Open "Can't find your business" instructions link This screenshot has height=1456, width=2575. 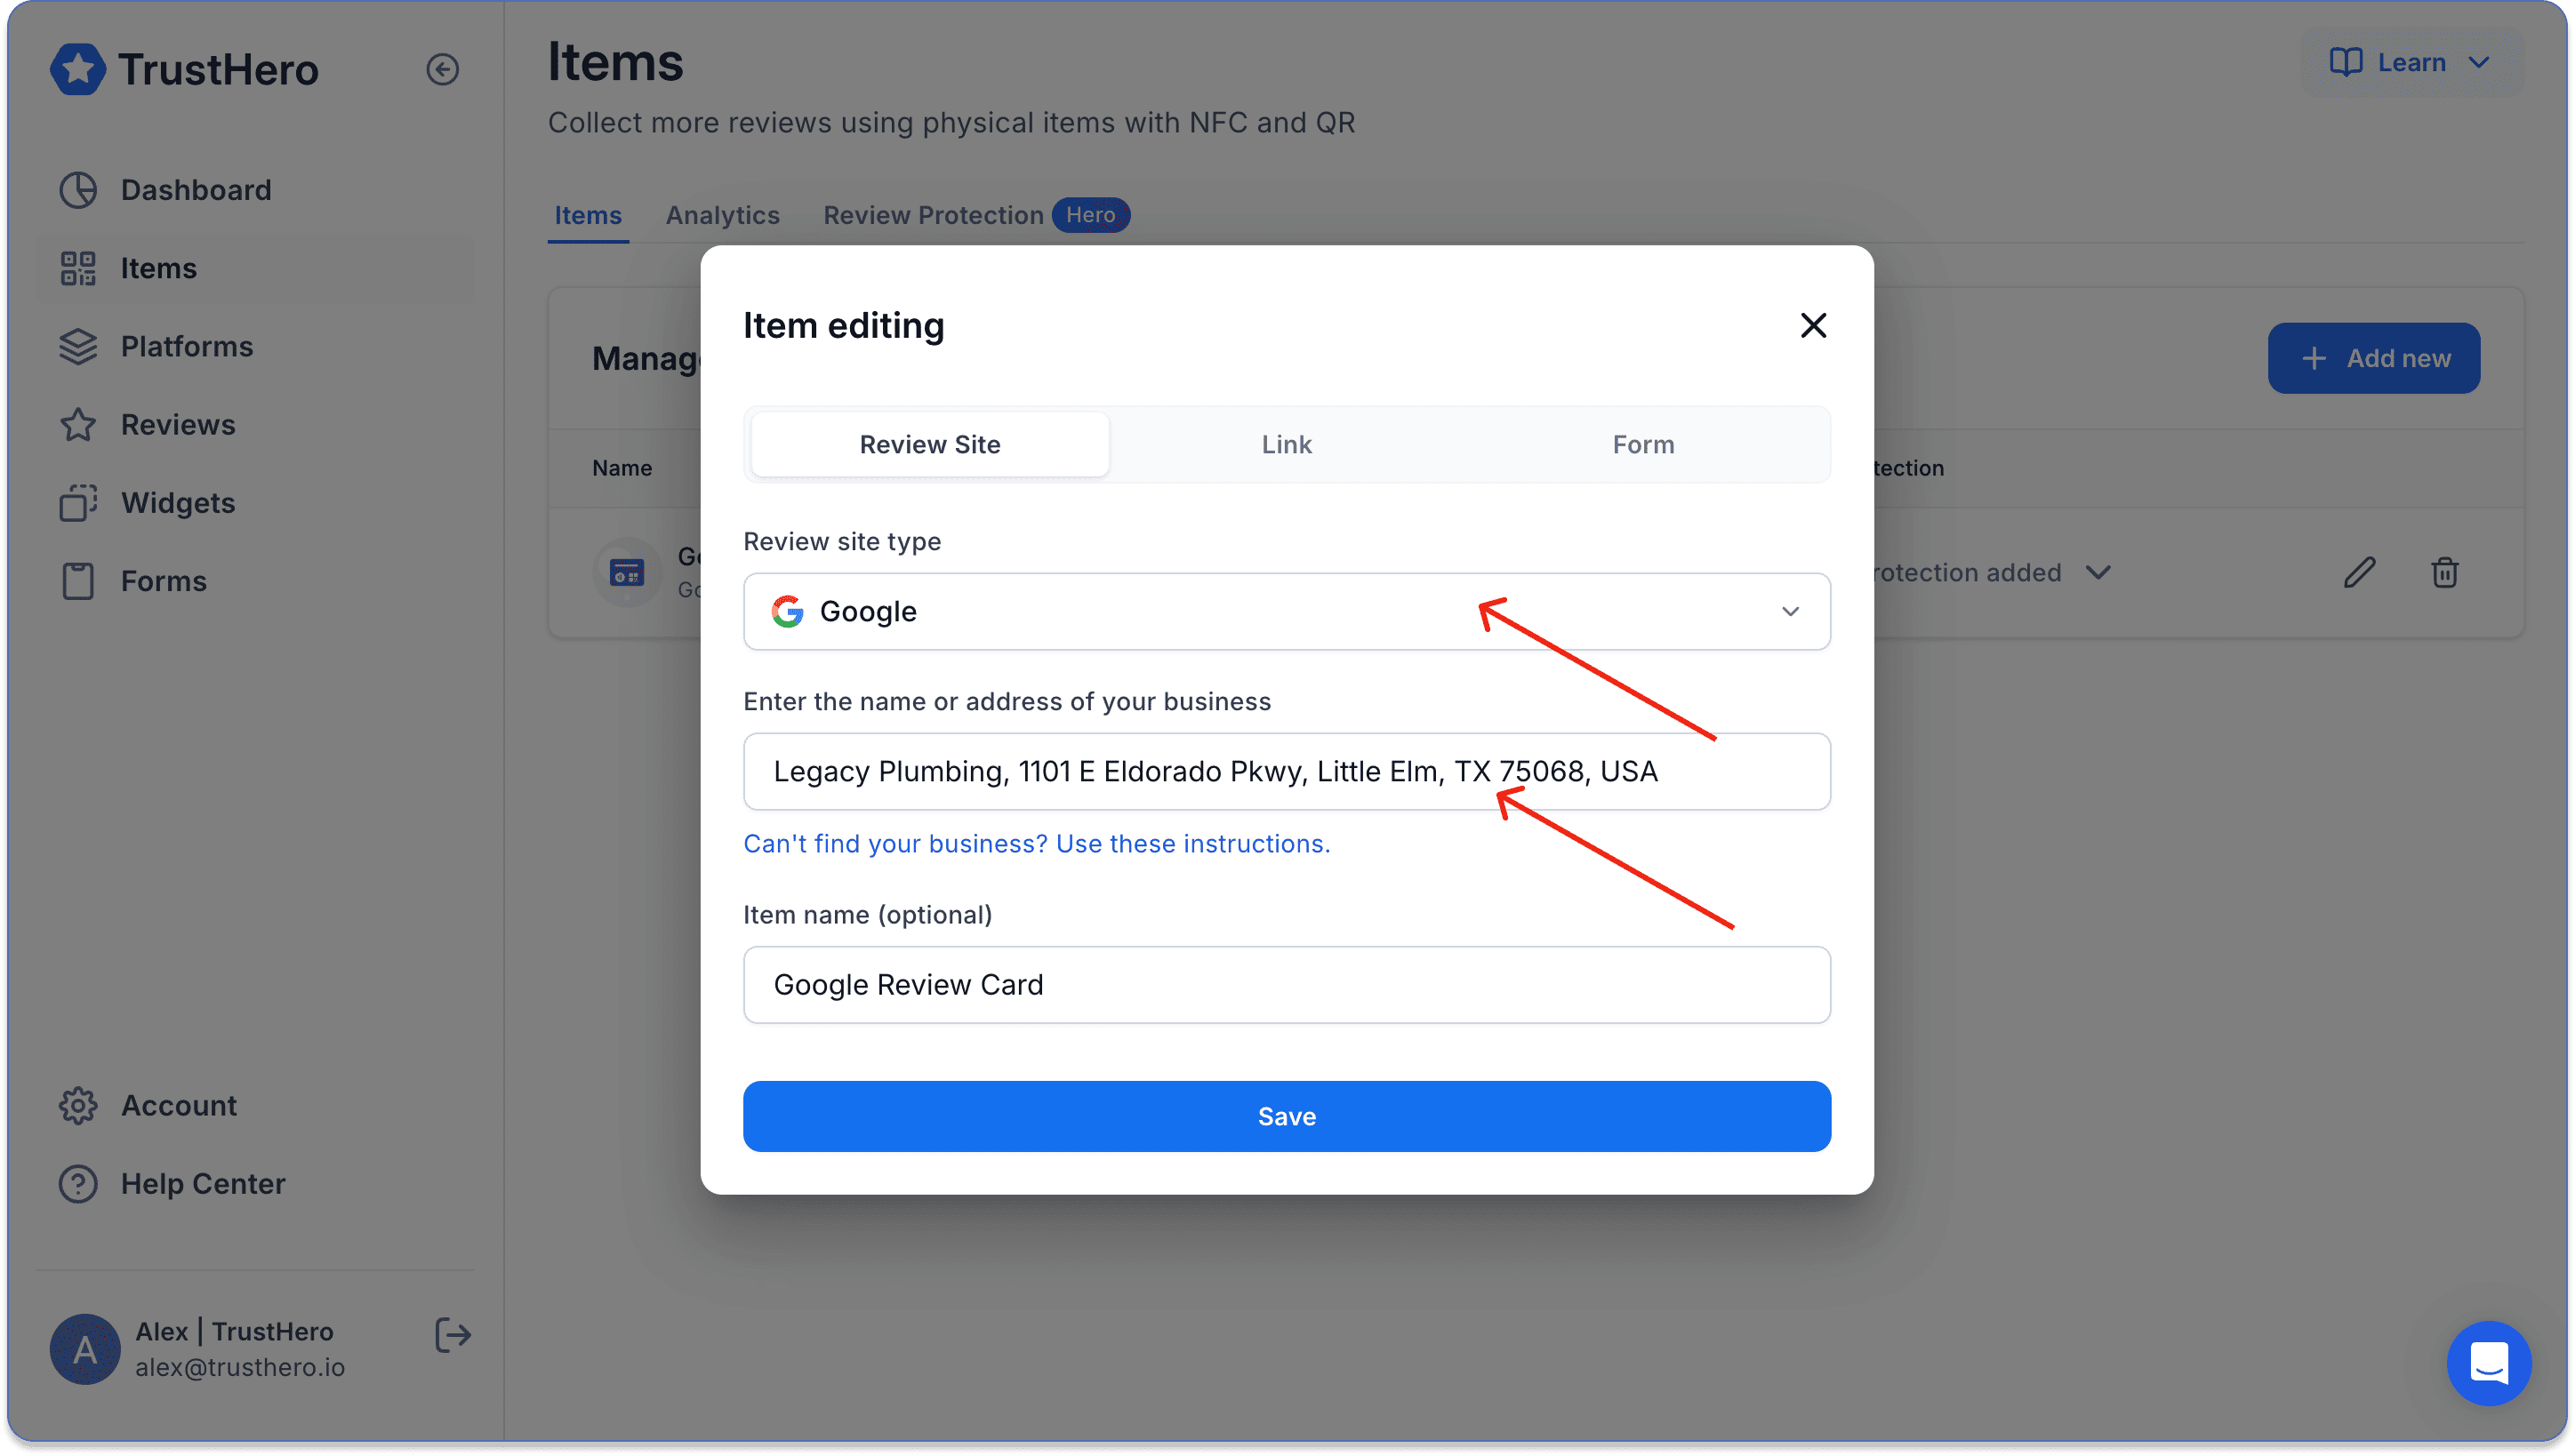click(x=1036, y=843)
